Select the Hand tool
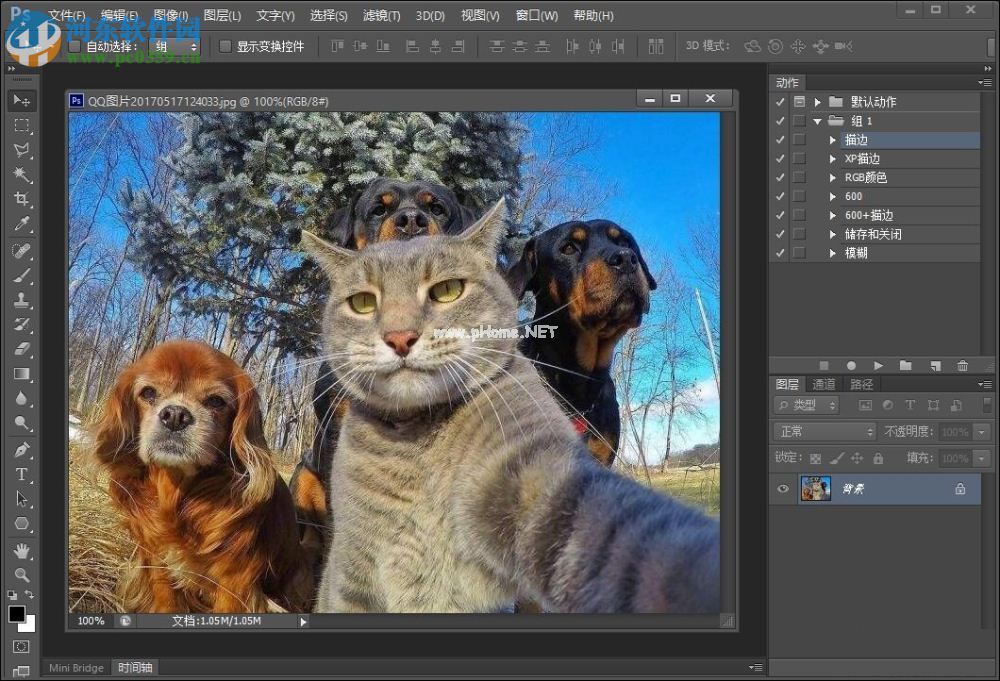The image size is (1000, 681). coord(22,550)
